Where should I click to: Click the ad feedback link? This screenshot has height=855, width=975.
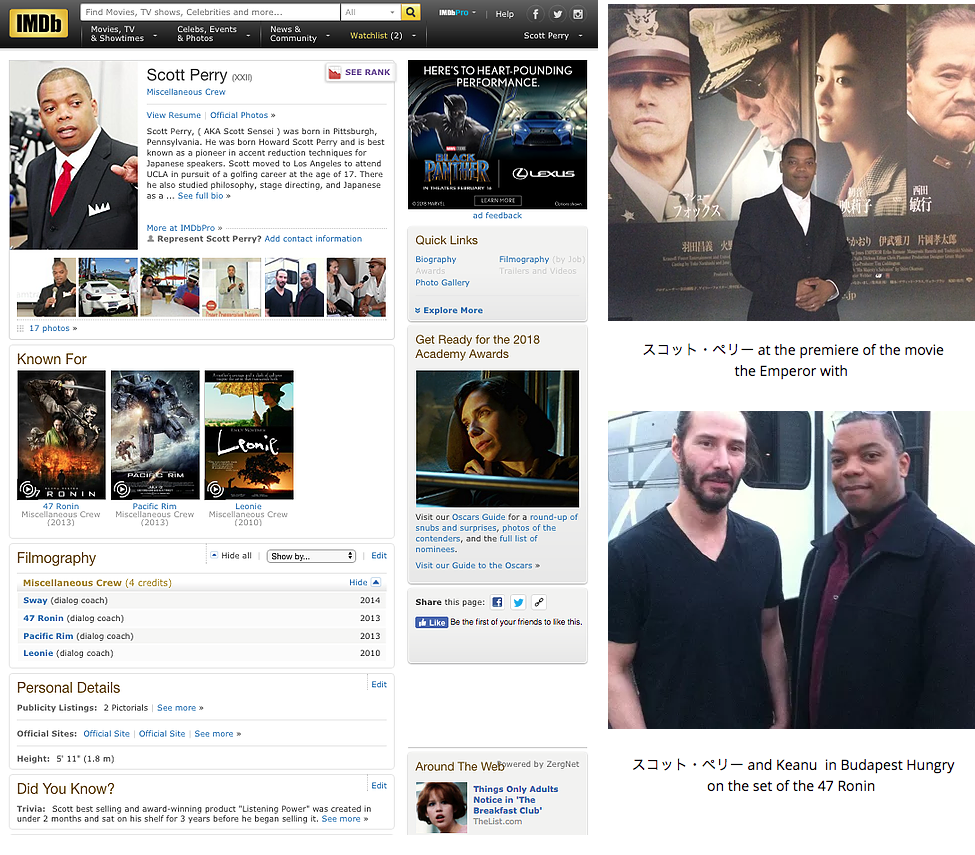[497, 216]
